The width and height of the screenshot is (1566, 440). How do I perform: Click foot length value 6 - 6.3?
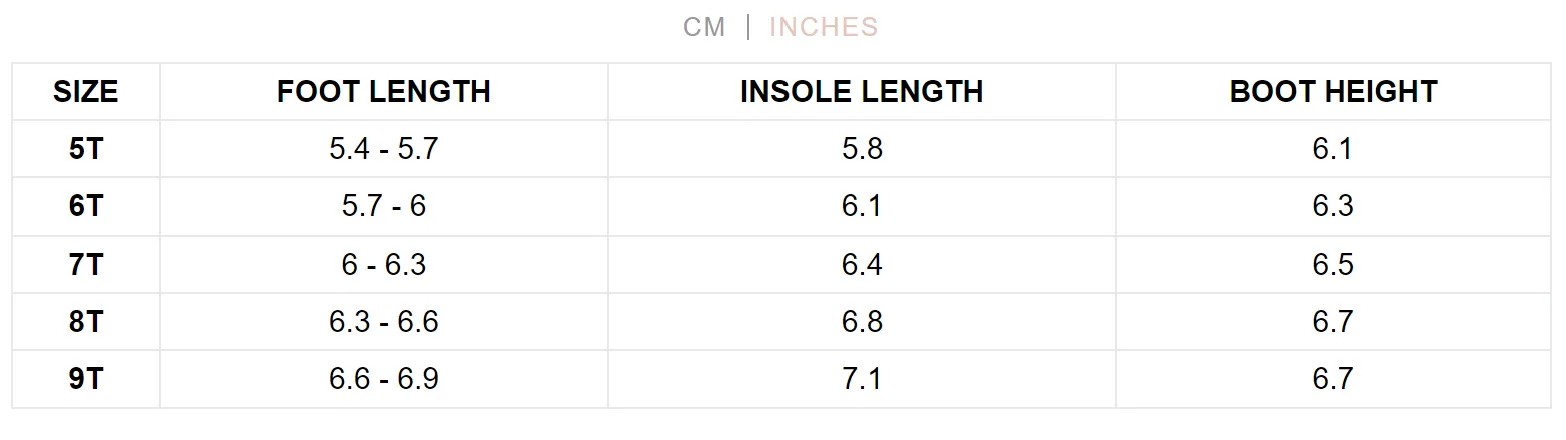pos(384,264)
